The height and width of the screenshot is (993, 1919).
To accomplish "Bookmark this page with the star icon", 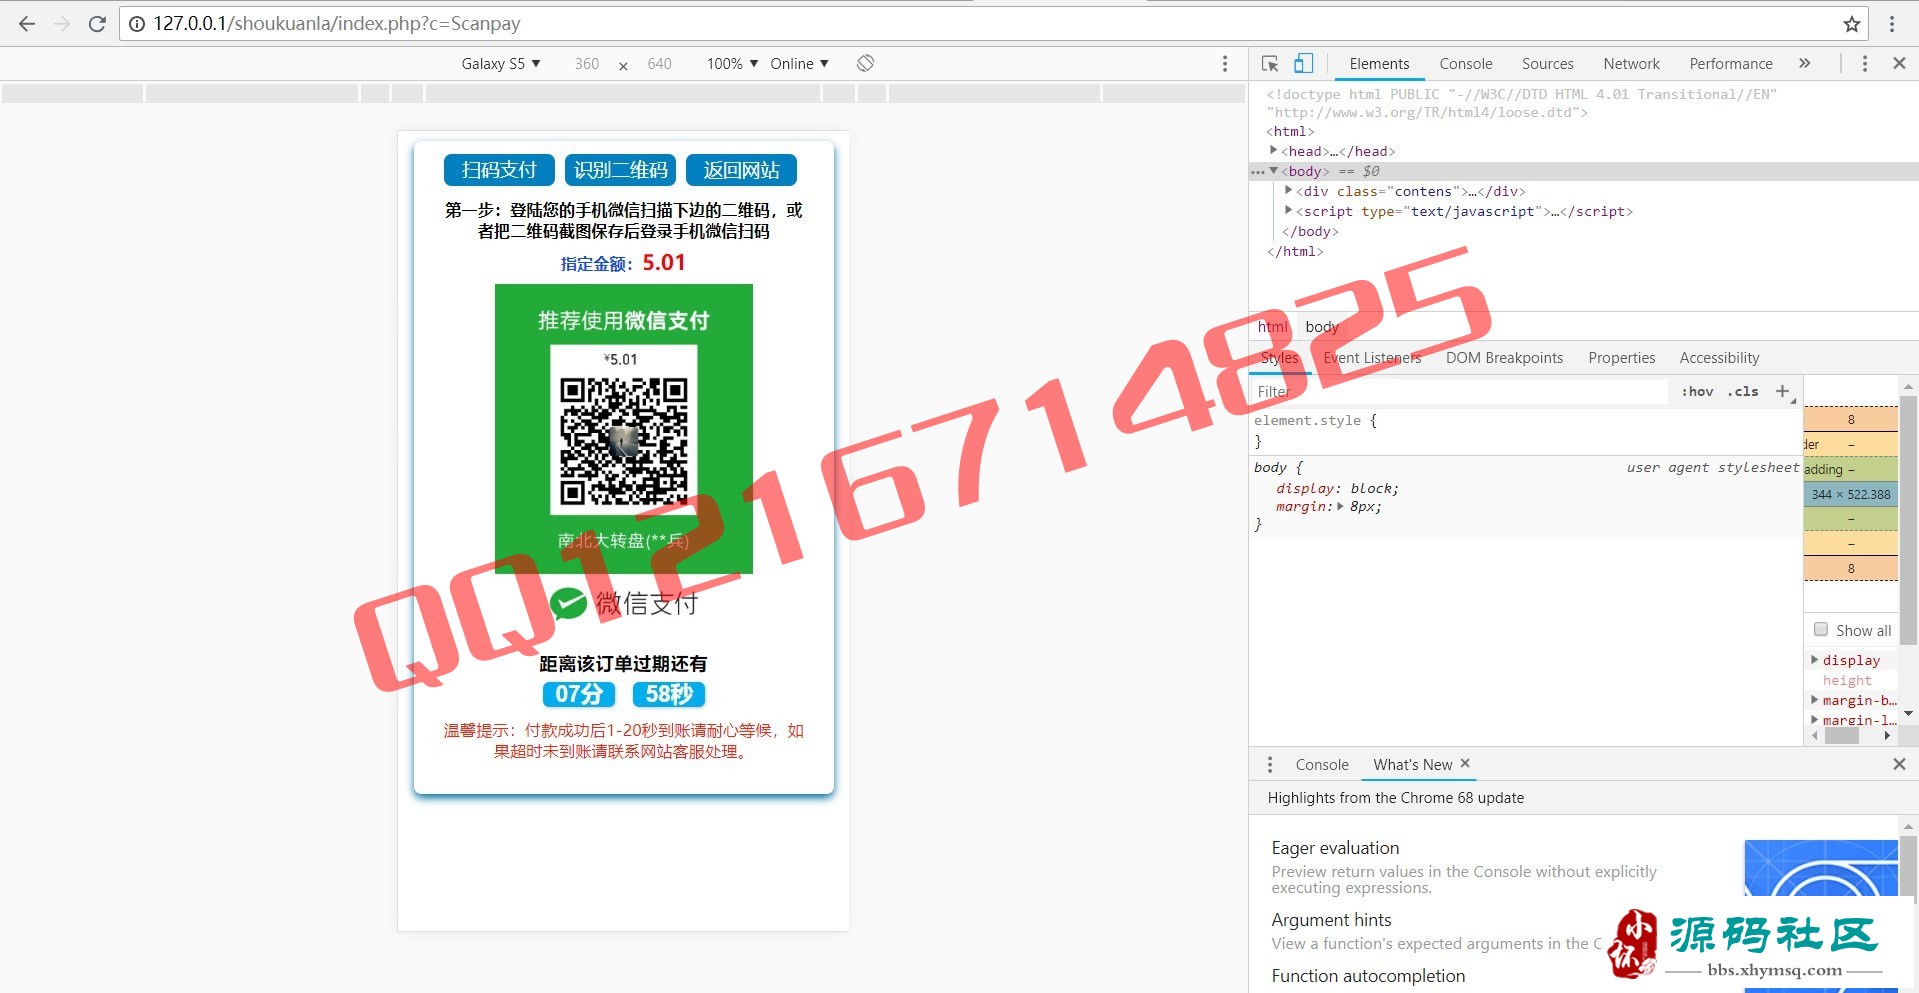I will (x=1852, y=24).
